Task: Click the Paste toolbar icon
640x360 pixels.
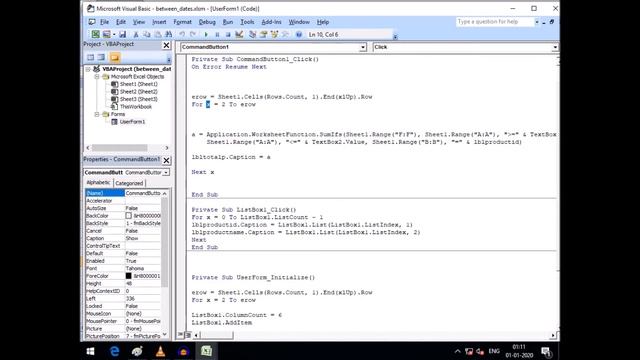Action: coord(158,35)
